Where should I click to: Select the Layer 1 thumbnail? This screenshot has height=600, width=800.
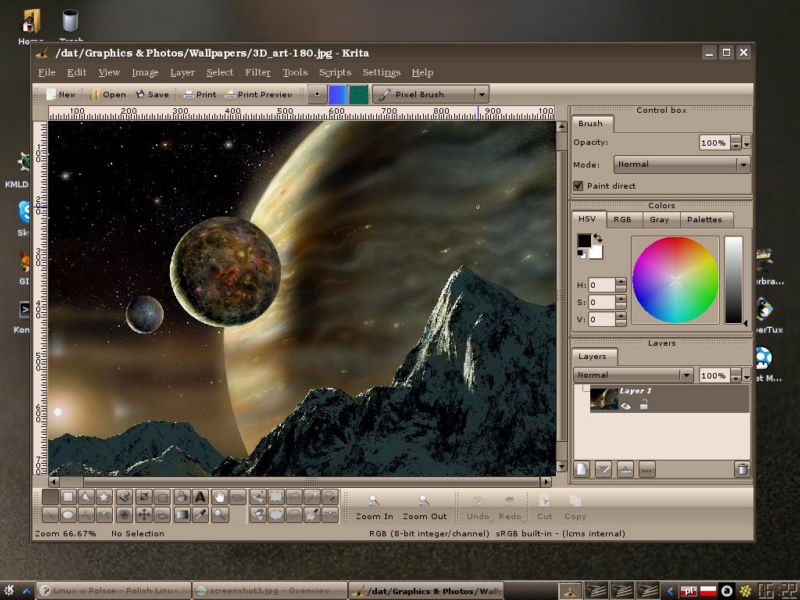[604, 399]
